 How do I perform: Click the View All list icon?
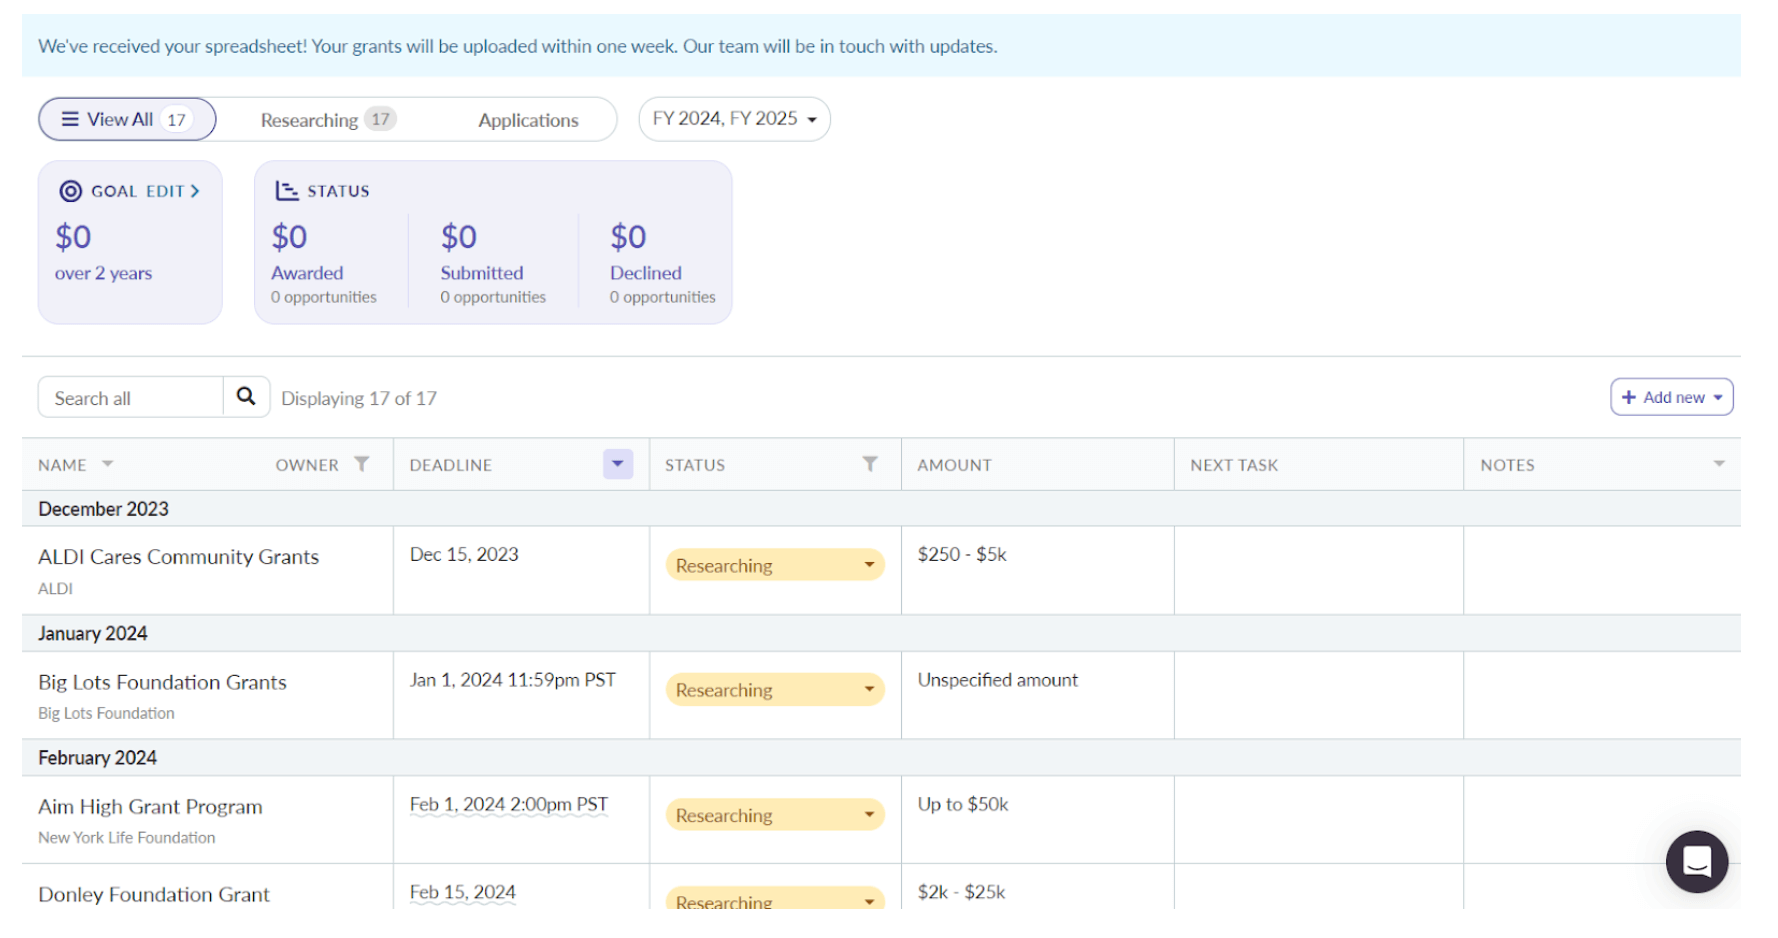point(70,119)
